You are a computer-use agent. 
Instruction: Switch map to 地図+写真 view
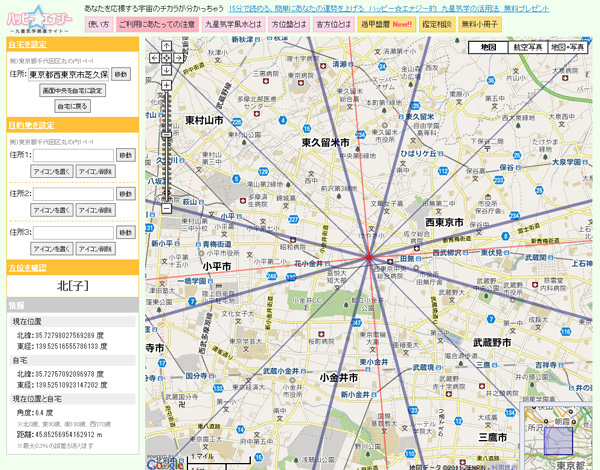tap(567, 47)
